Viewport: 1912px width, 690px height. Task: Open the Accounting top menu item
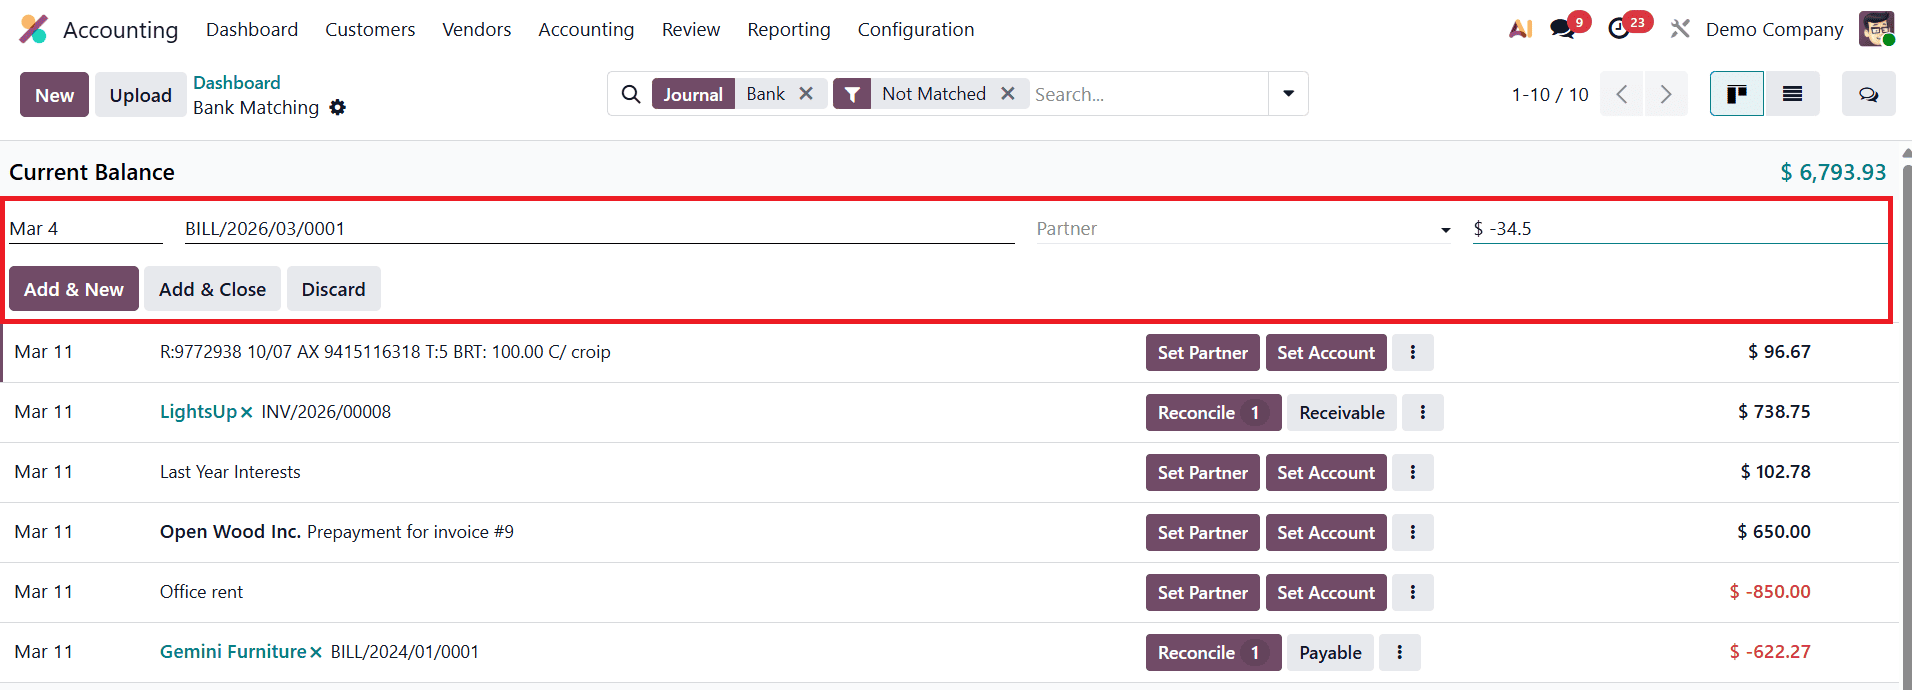[x=586, y=29]
